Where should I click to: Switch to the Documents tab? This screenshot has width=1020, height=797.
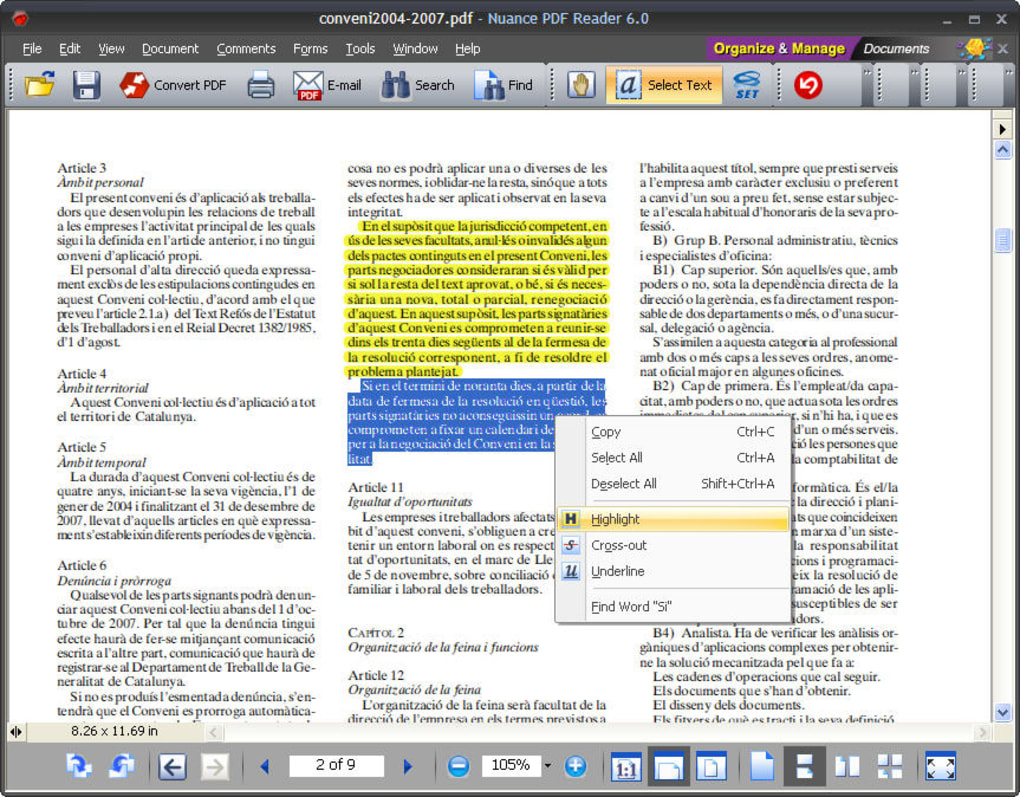898,48
